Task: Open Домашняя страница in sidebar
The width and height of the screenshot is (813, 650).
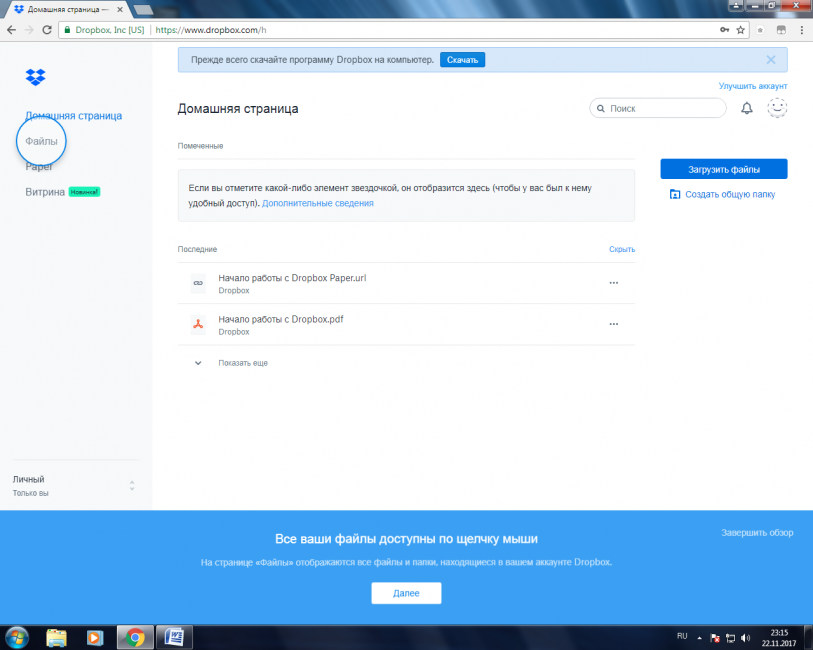Action: point(74,116)
